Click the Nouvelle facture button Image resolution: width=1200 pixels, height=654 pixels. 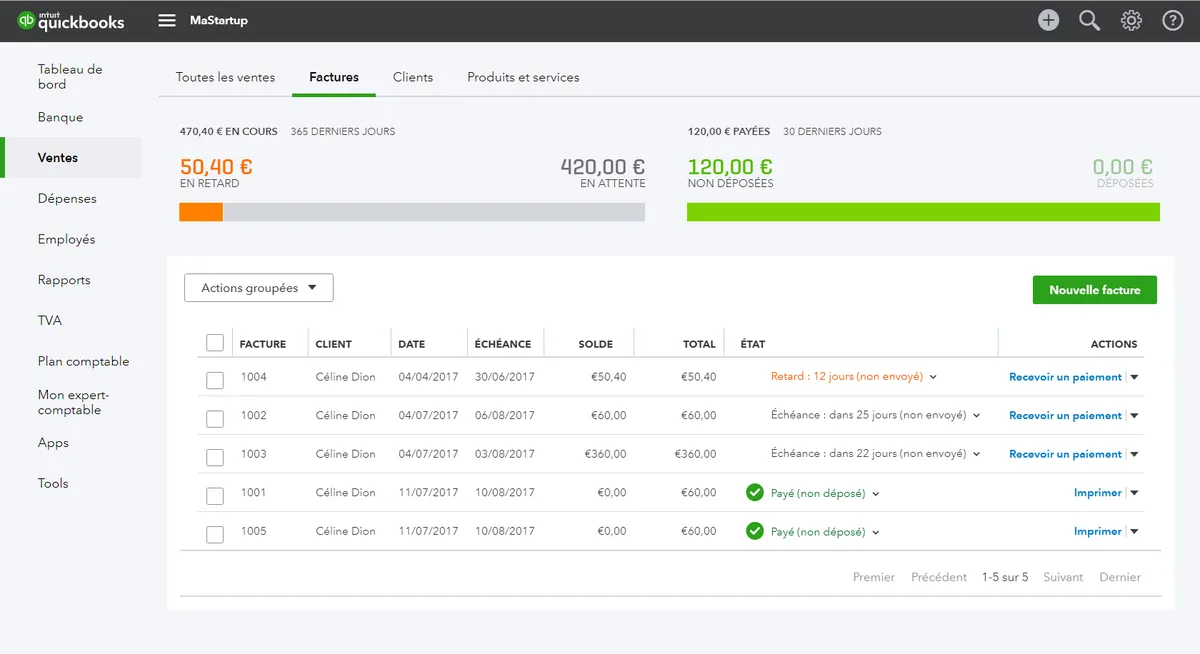coord(1094,290)
